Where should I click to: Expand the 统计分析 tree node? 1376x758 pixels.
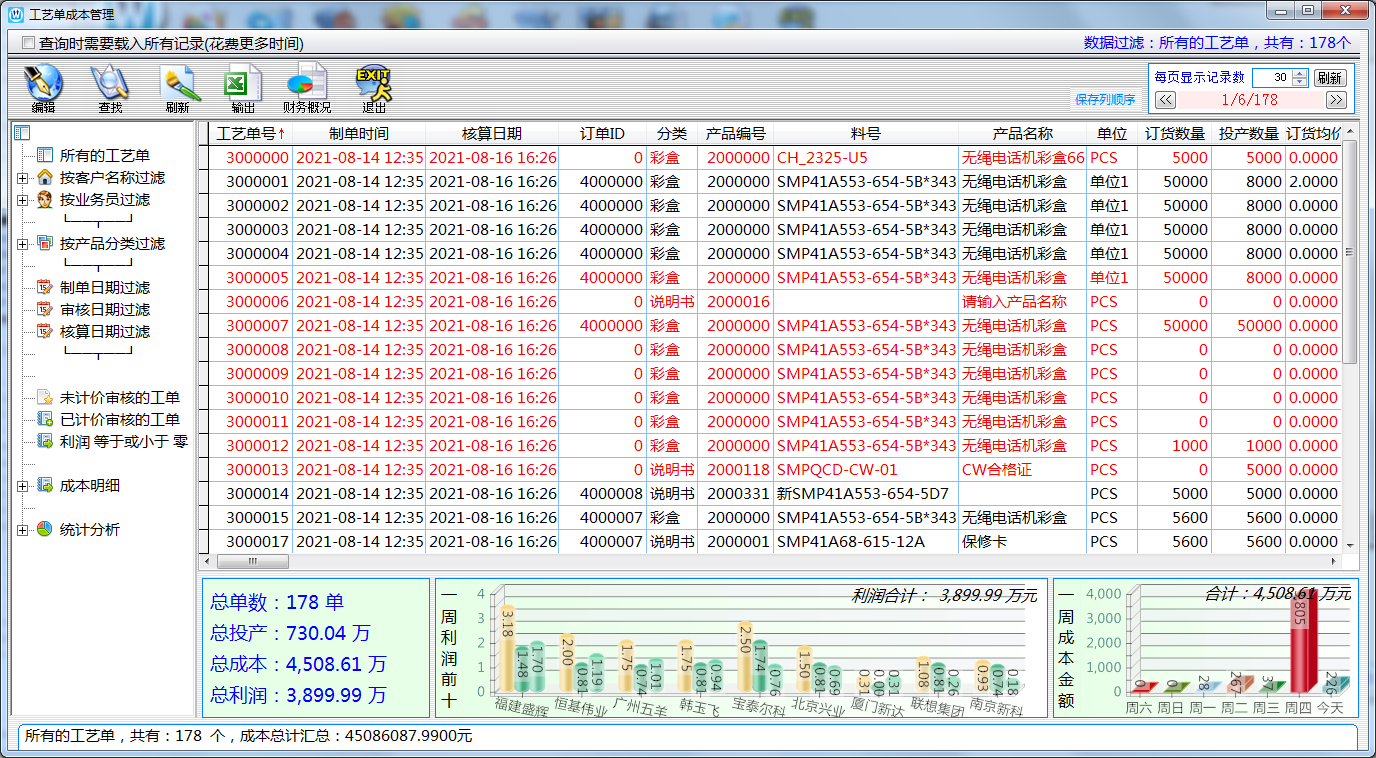(x=22, y=530)
